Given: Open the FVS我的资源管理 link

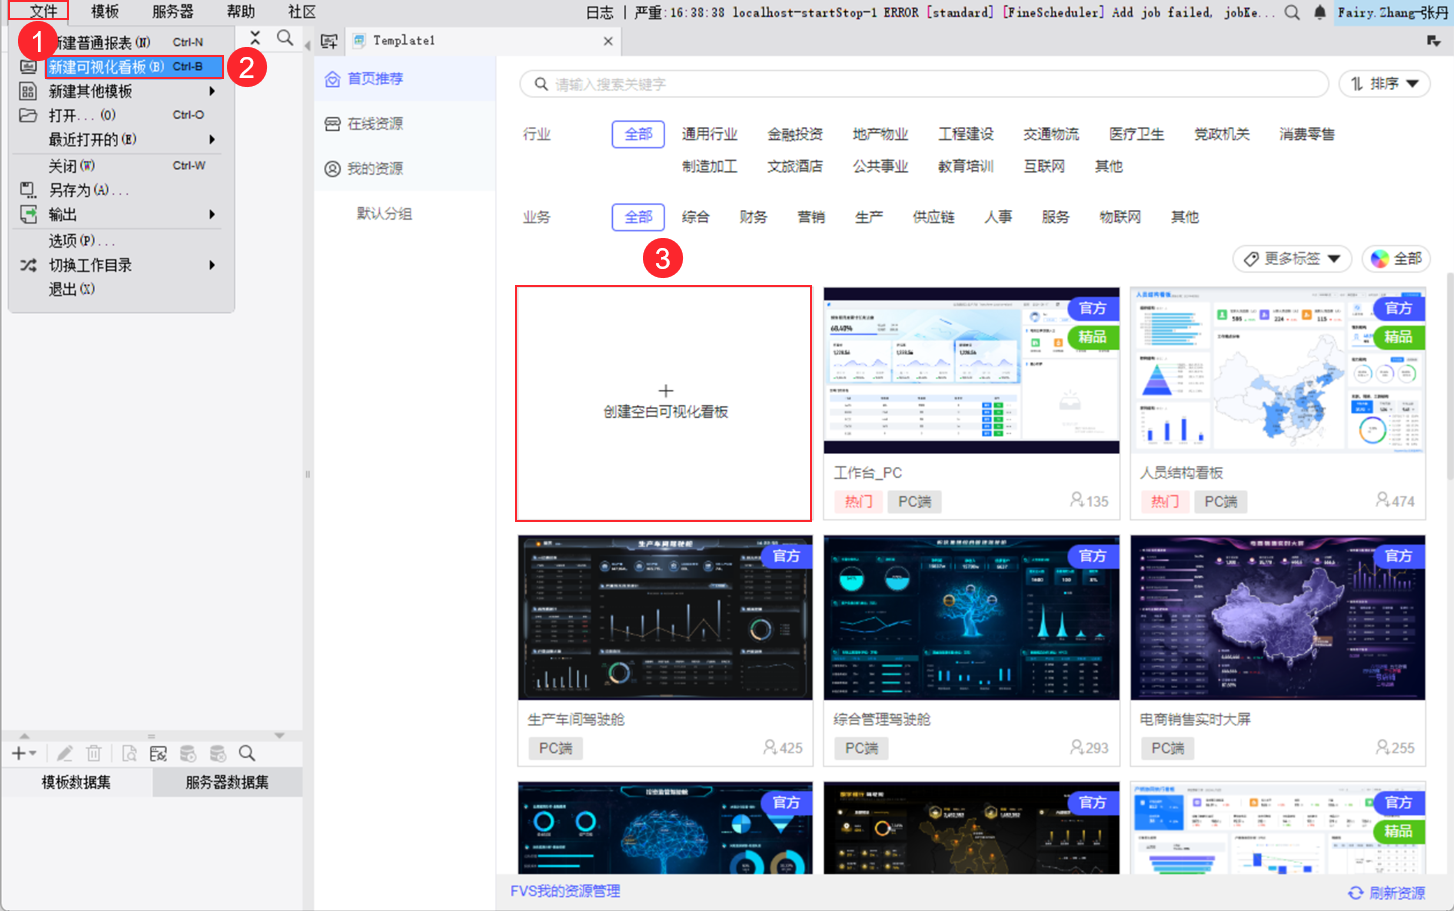Looking at the screenshot, I should [x=565, y=891].
